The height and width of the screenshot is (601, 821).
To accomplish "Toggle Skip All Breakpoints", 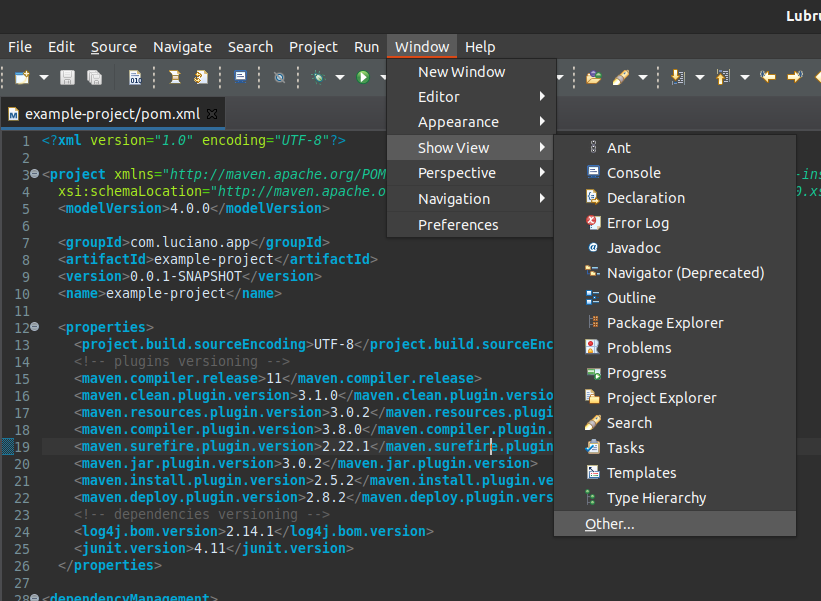I will (x=280, y=77).
